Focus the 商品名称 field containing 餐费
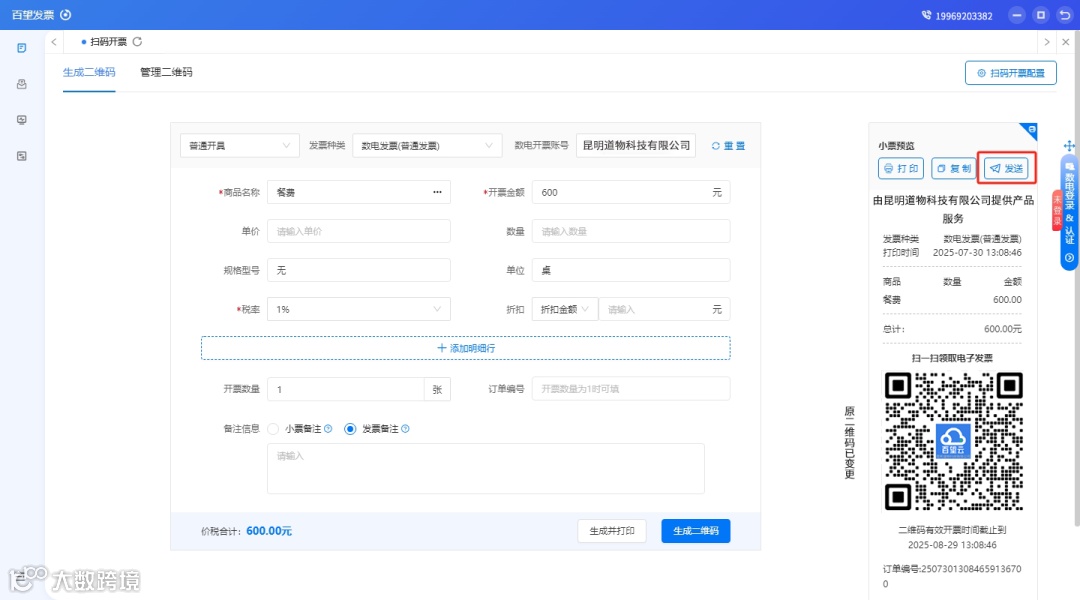The image size is (1080, 600). (359, 192)
